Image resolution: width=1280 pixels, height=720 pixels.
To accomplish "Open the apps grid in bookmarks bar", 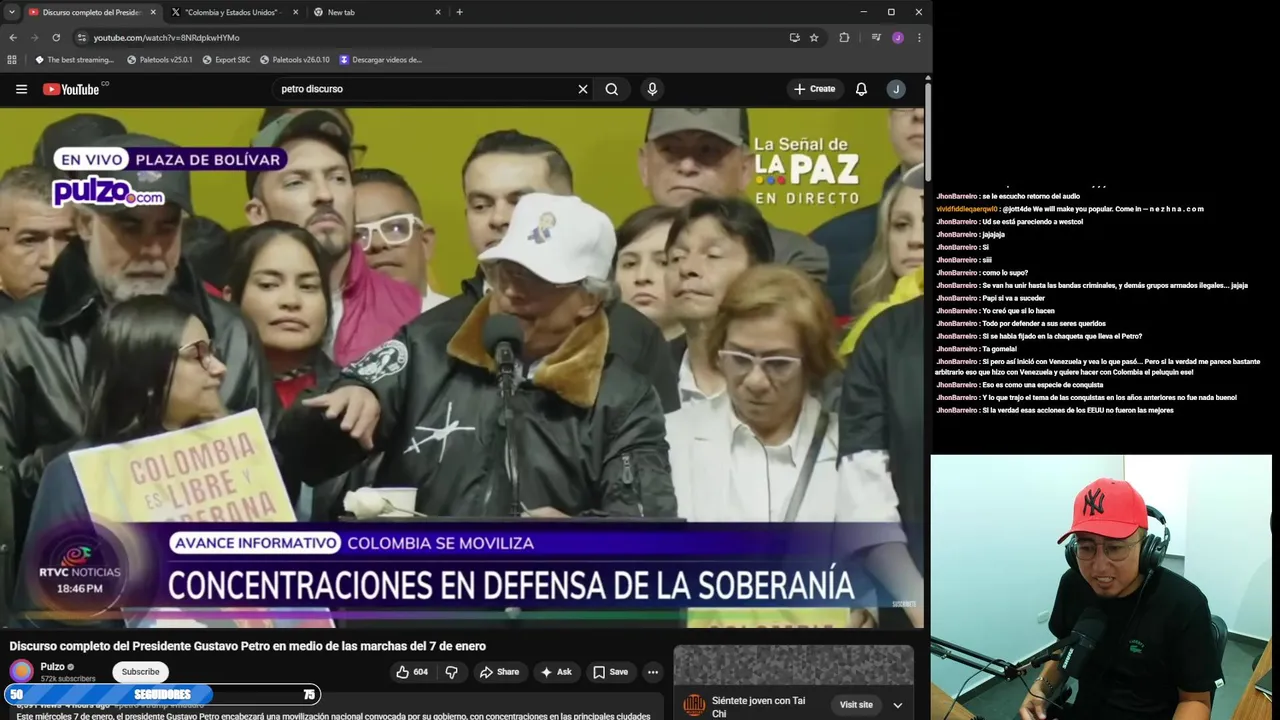I will (13, 60).
